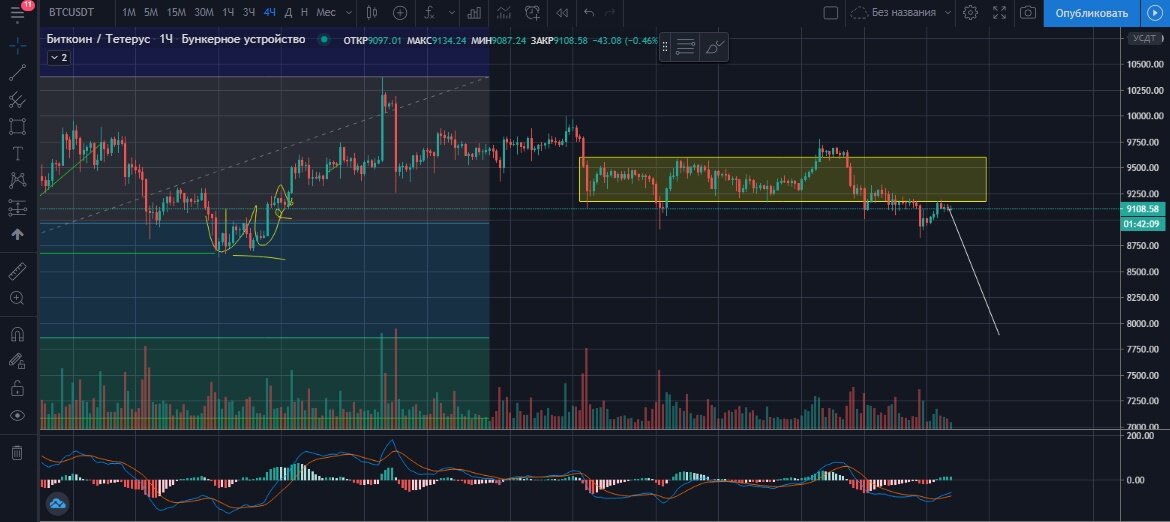Start bar replay rewind icon
This screenshot has width=1170, height=522.
pos(562,13)
